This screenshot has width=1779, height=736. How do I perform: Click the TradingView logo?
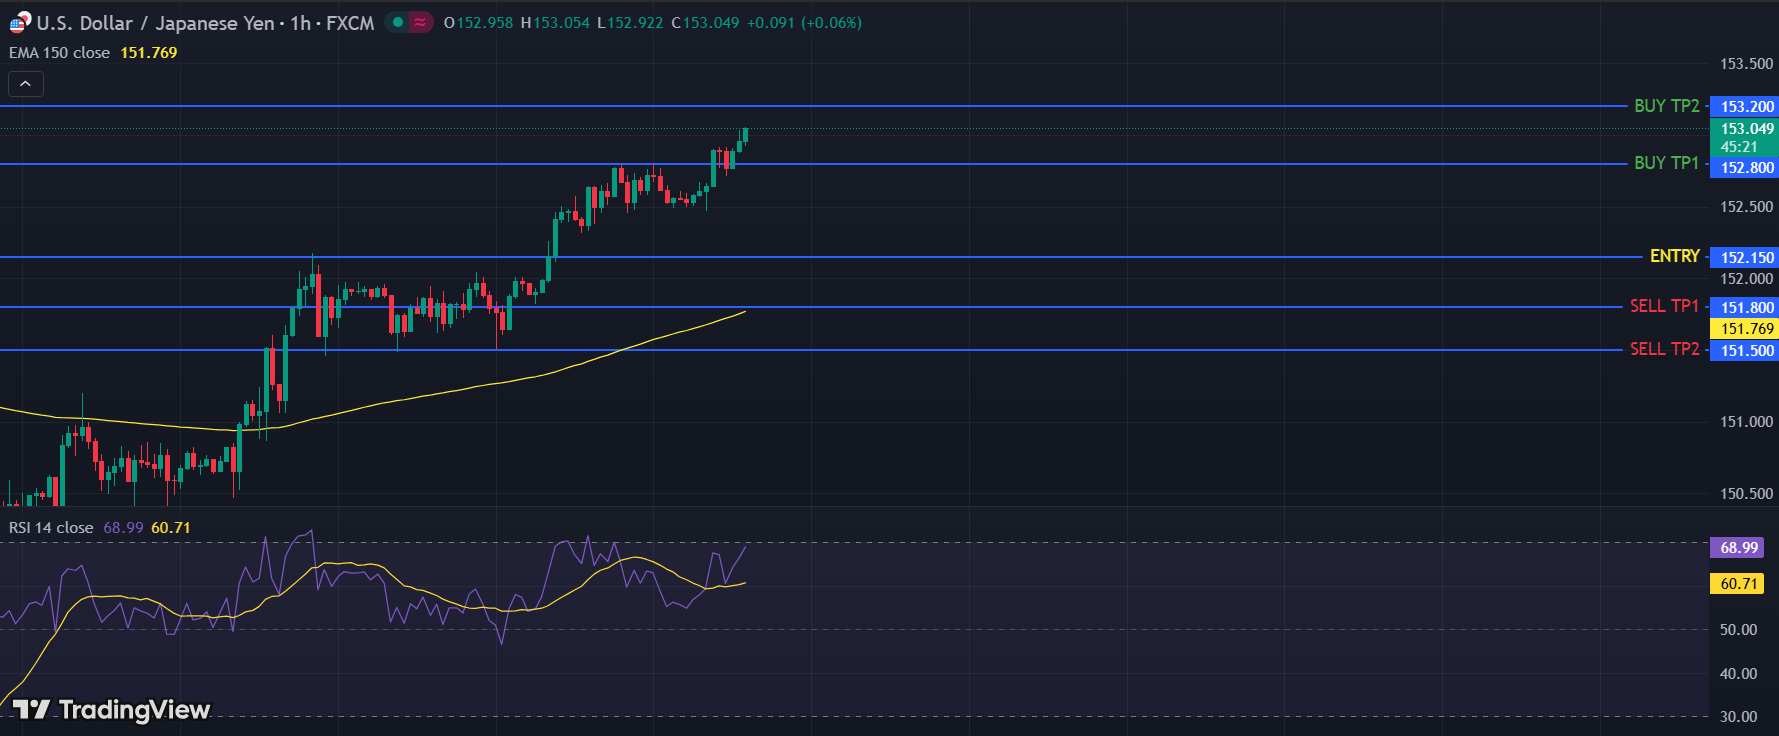click(x=112, y=709)
